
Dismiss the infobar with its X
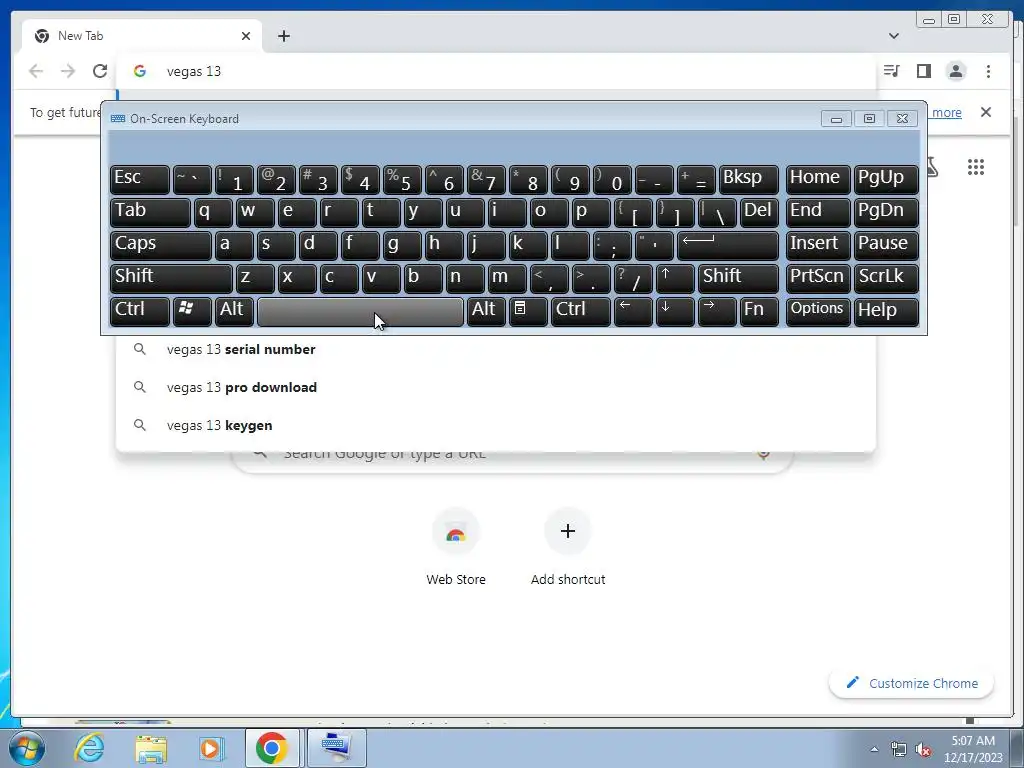(986, 112)
